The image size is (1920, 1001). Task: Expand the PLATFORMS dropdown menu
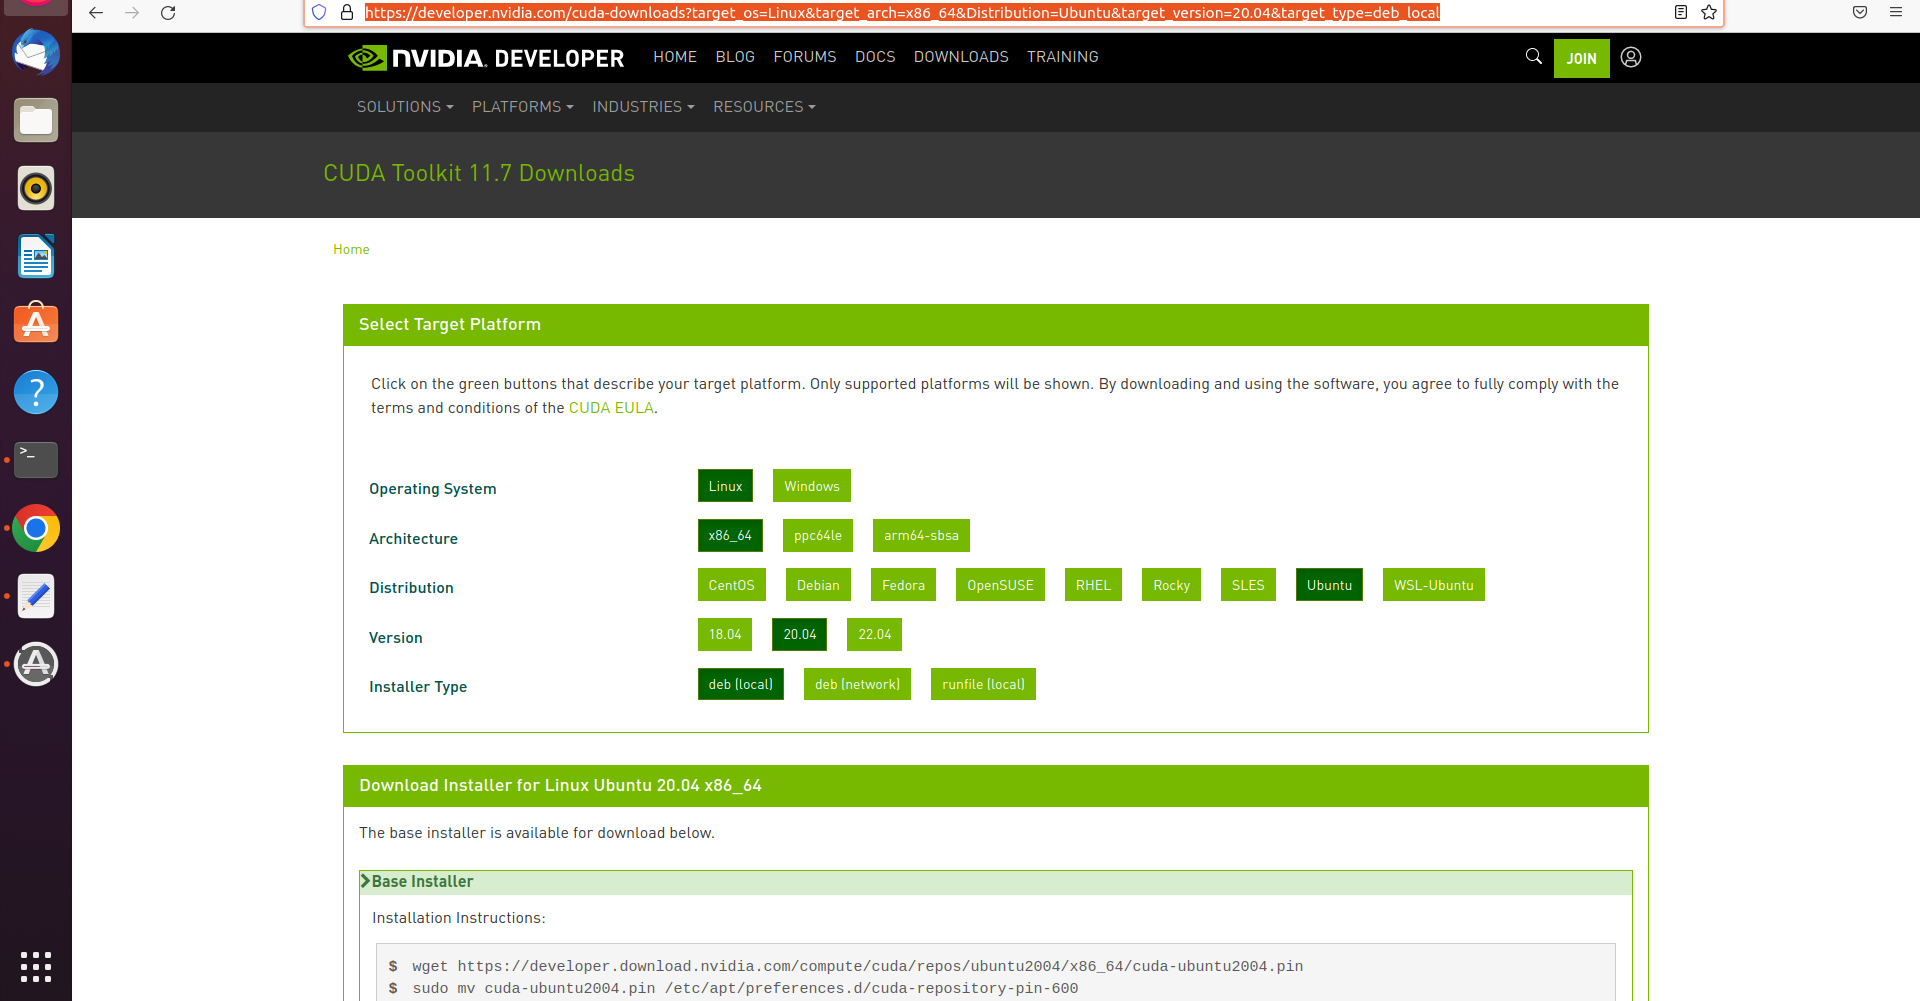point(523,107)
